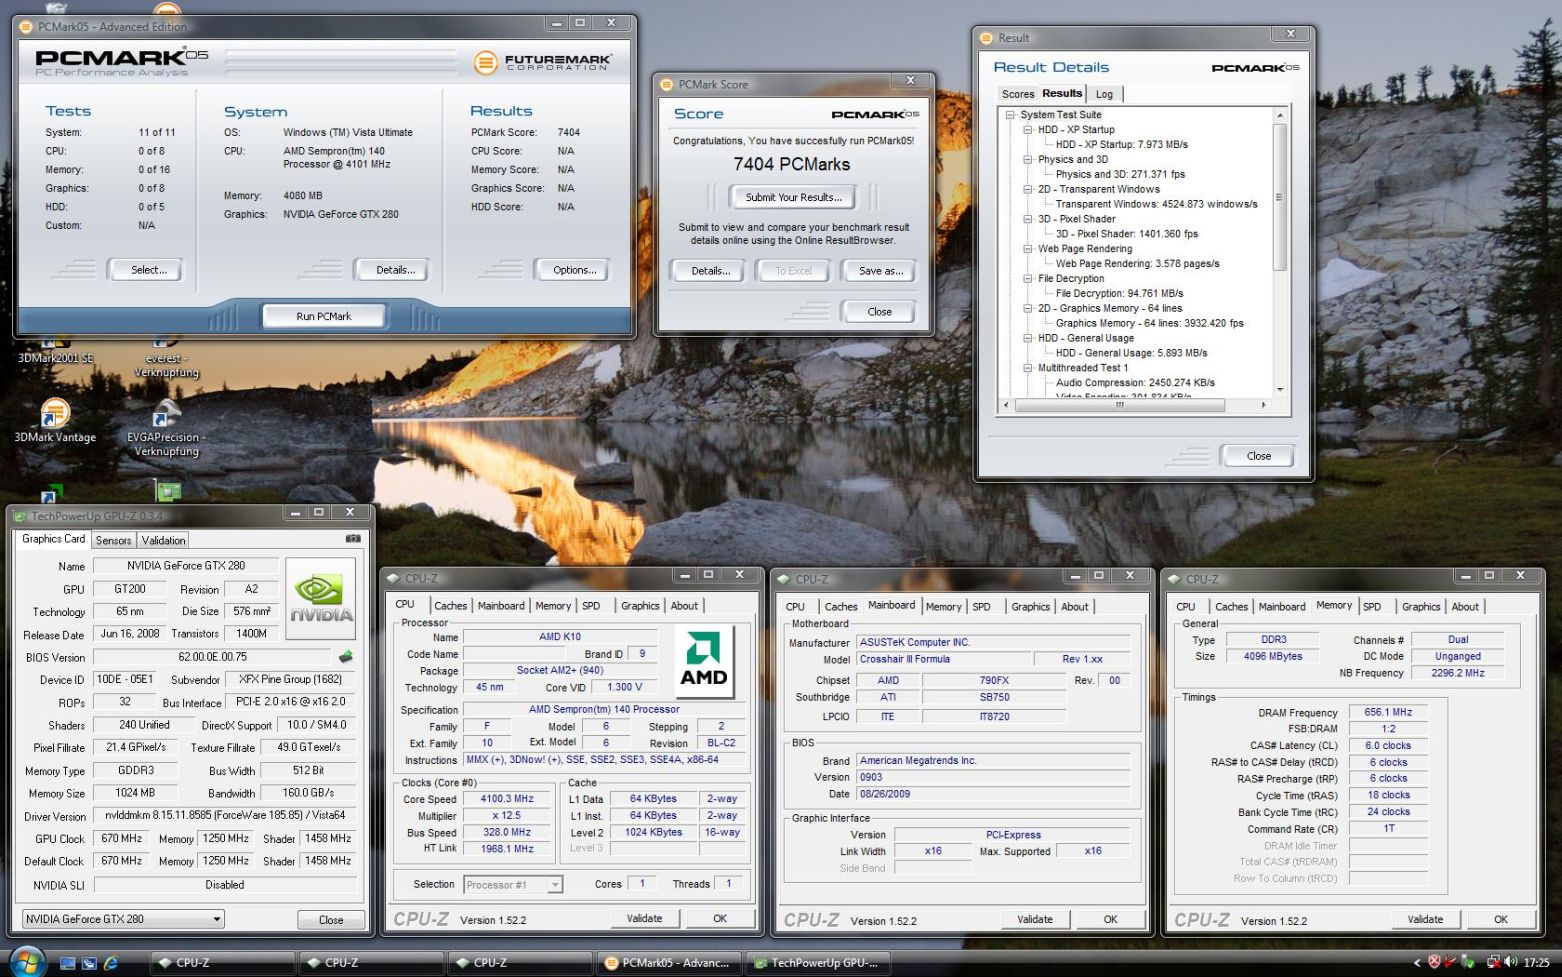
Task: Click the GPU-Z BIOS save chip icon
Action: point(346,657)
